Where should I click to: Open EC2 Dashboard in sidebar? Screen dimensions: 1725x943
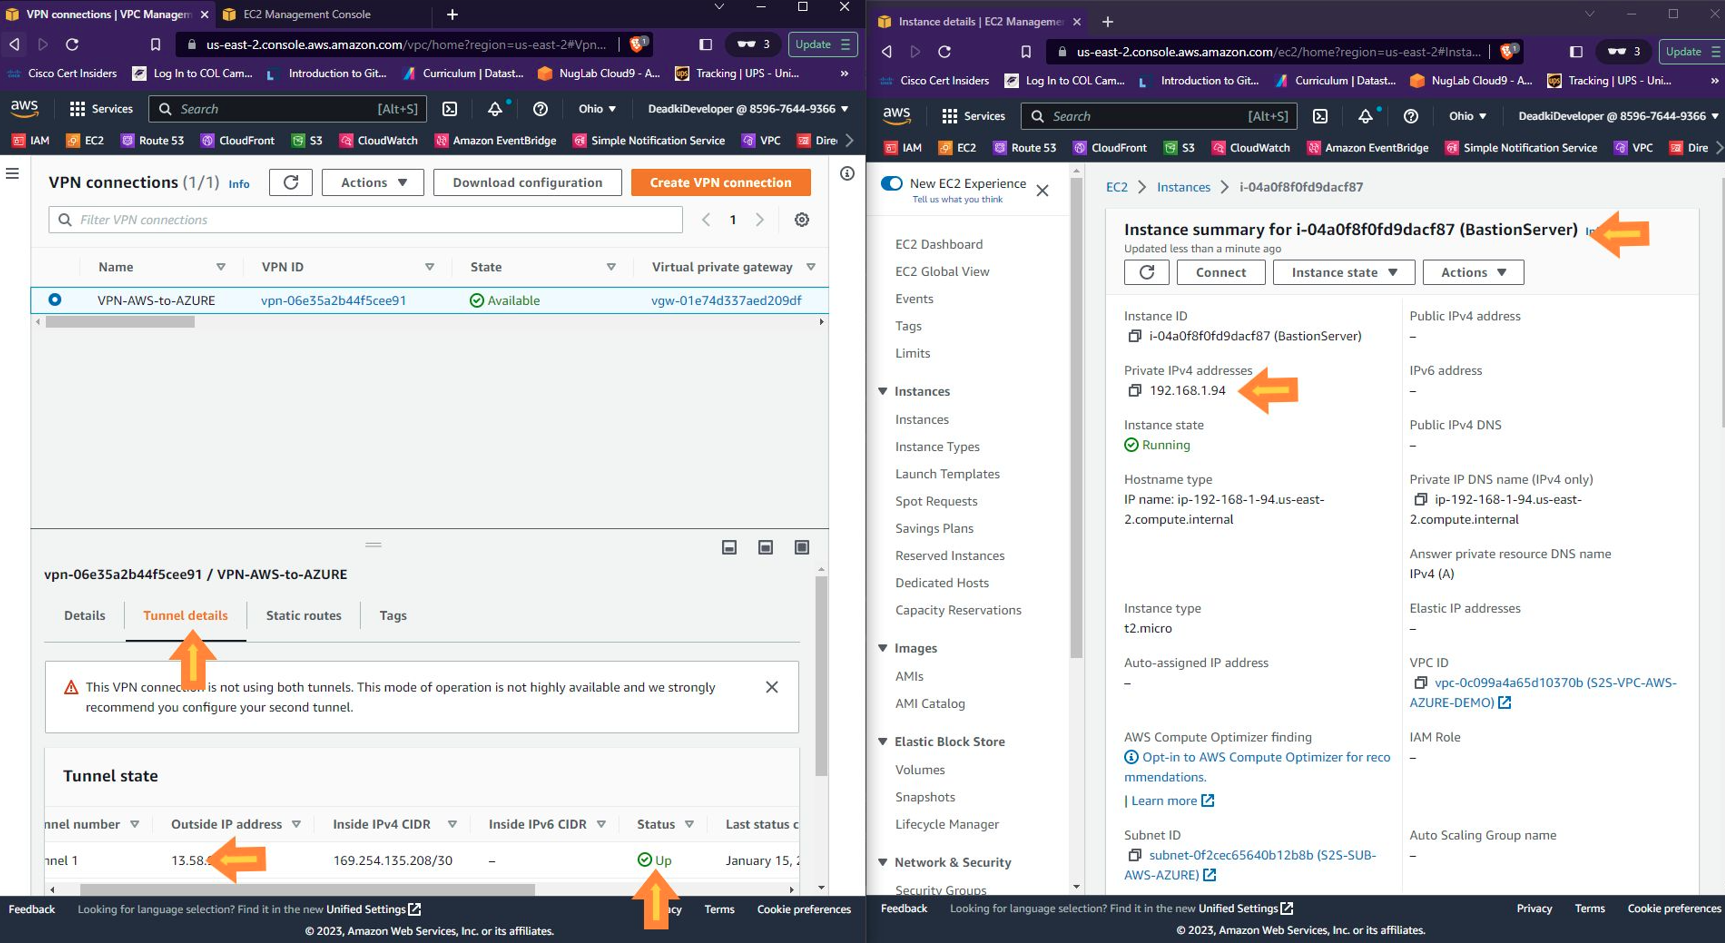click(x=939, y=244)
